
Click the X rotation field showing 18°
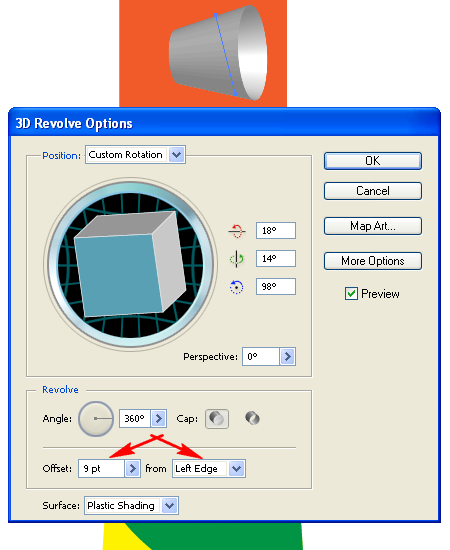[x=276, y=231]
